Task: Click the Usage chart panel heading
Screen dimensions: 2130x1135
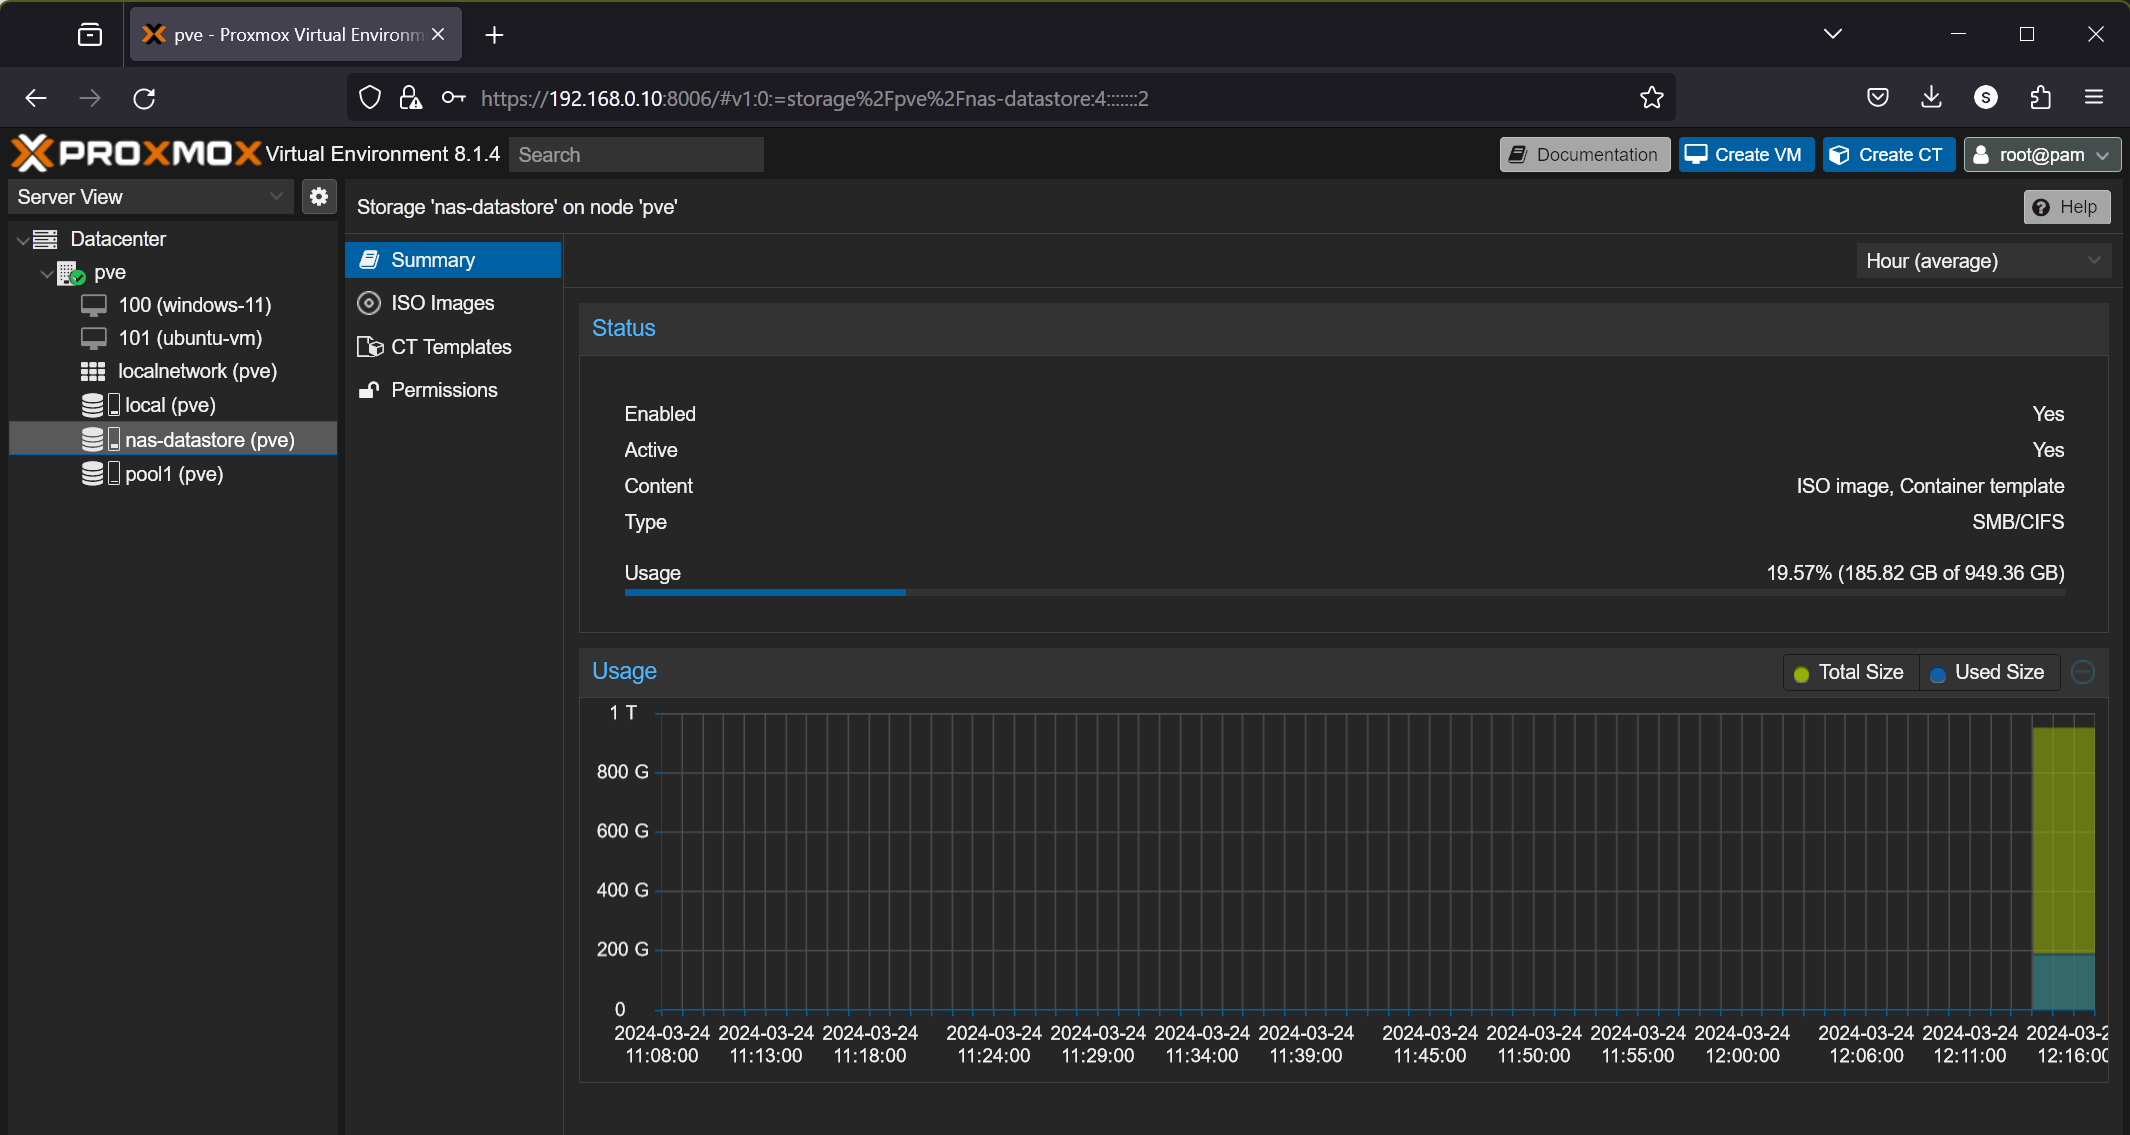Action: coord(624,671)
